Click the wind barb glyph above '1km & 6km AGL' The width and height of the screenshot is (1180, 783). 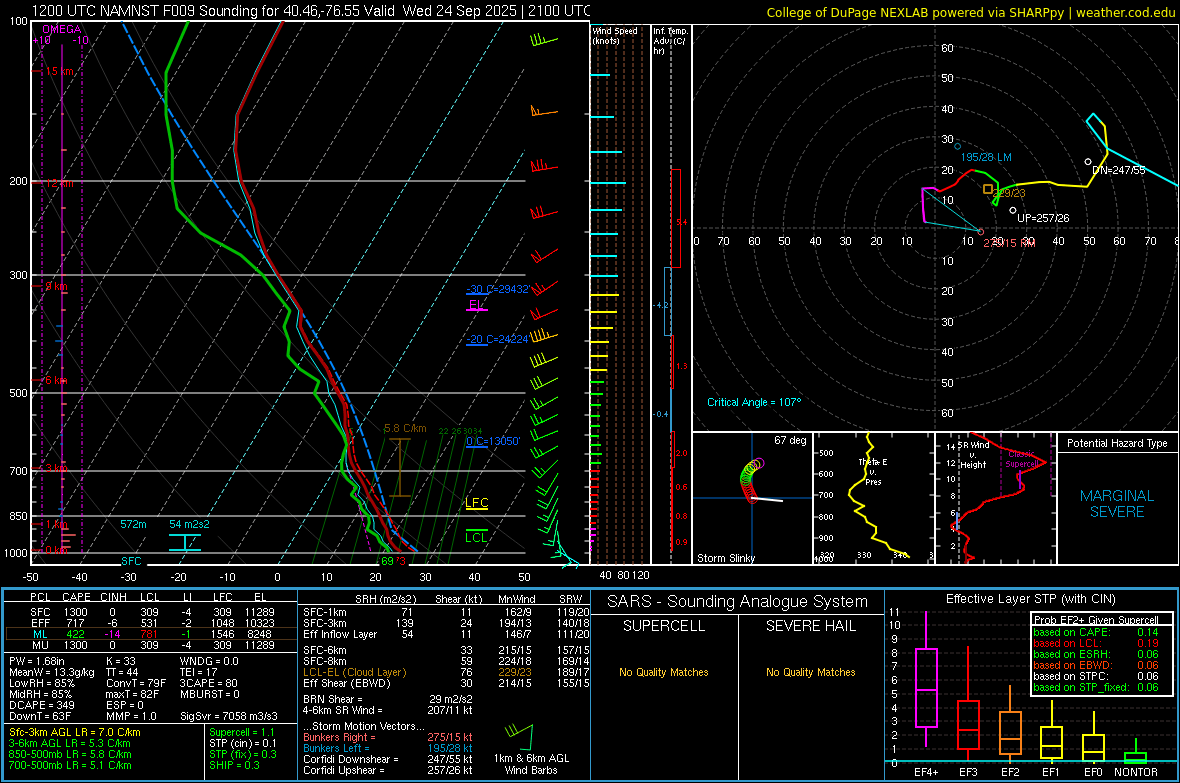pos(519,736)
